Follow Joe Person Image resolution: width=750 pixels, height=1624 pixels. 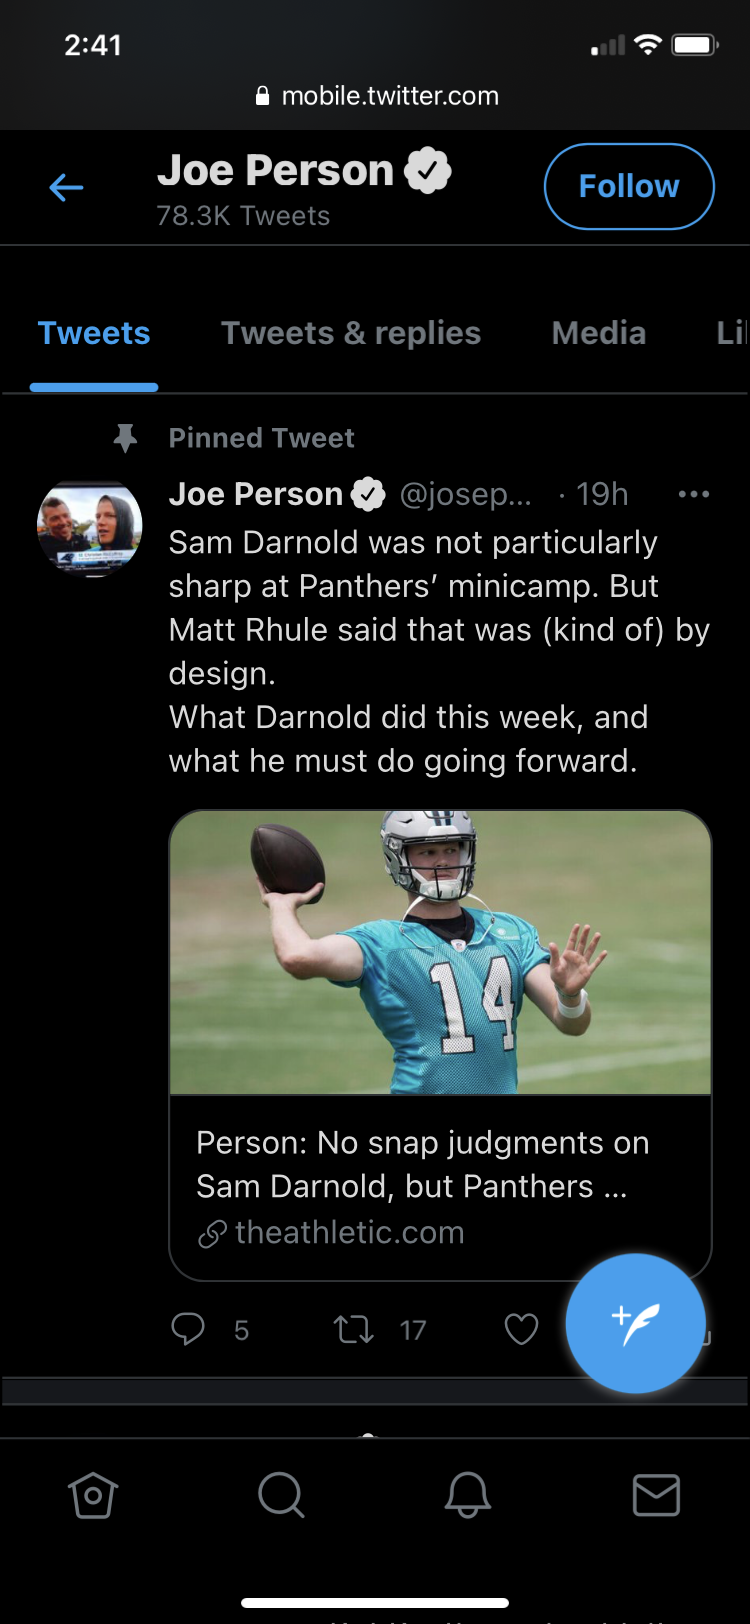point(629,186)
